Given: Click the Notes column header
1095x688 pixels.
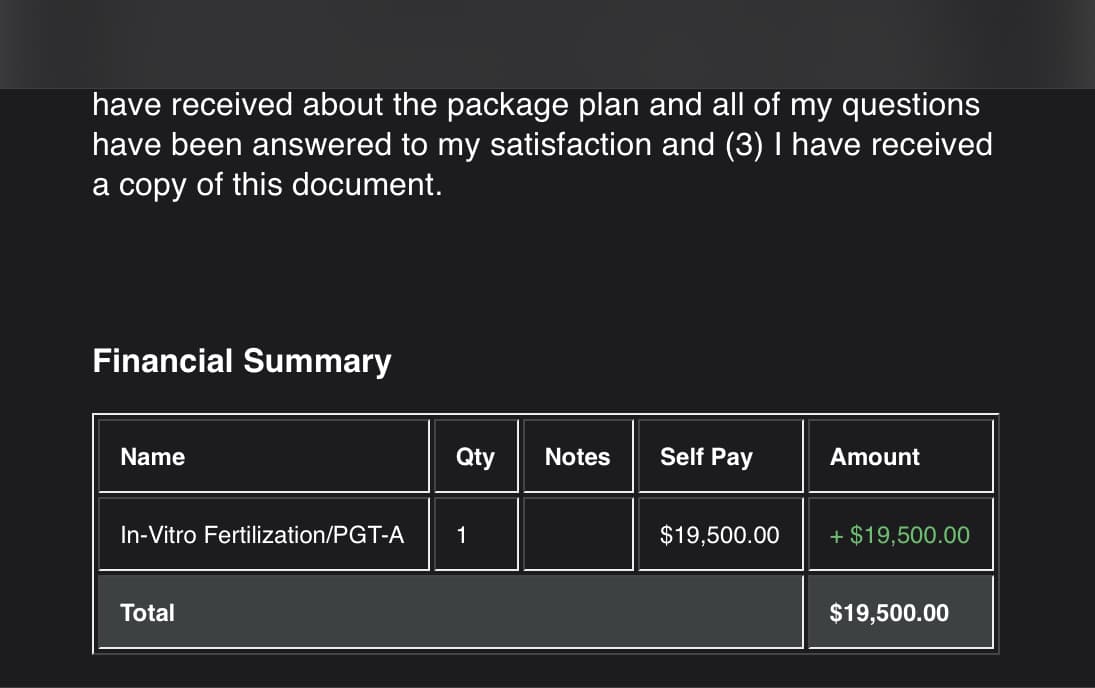Looking at the screenshot, I should (x=578, y=457).
